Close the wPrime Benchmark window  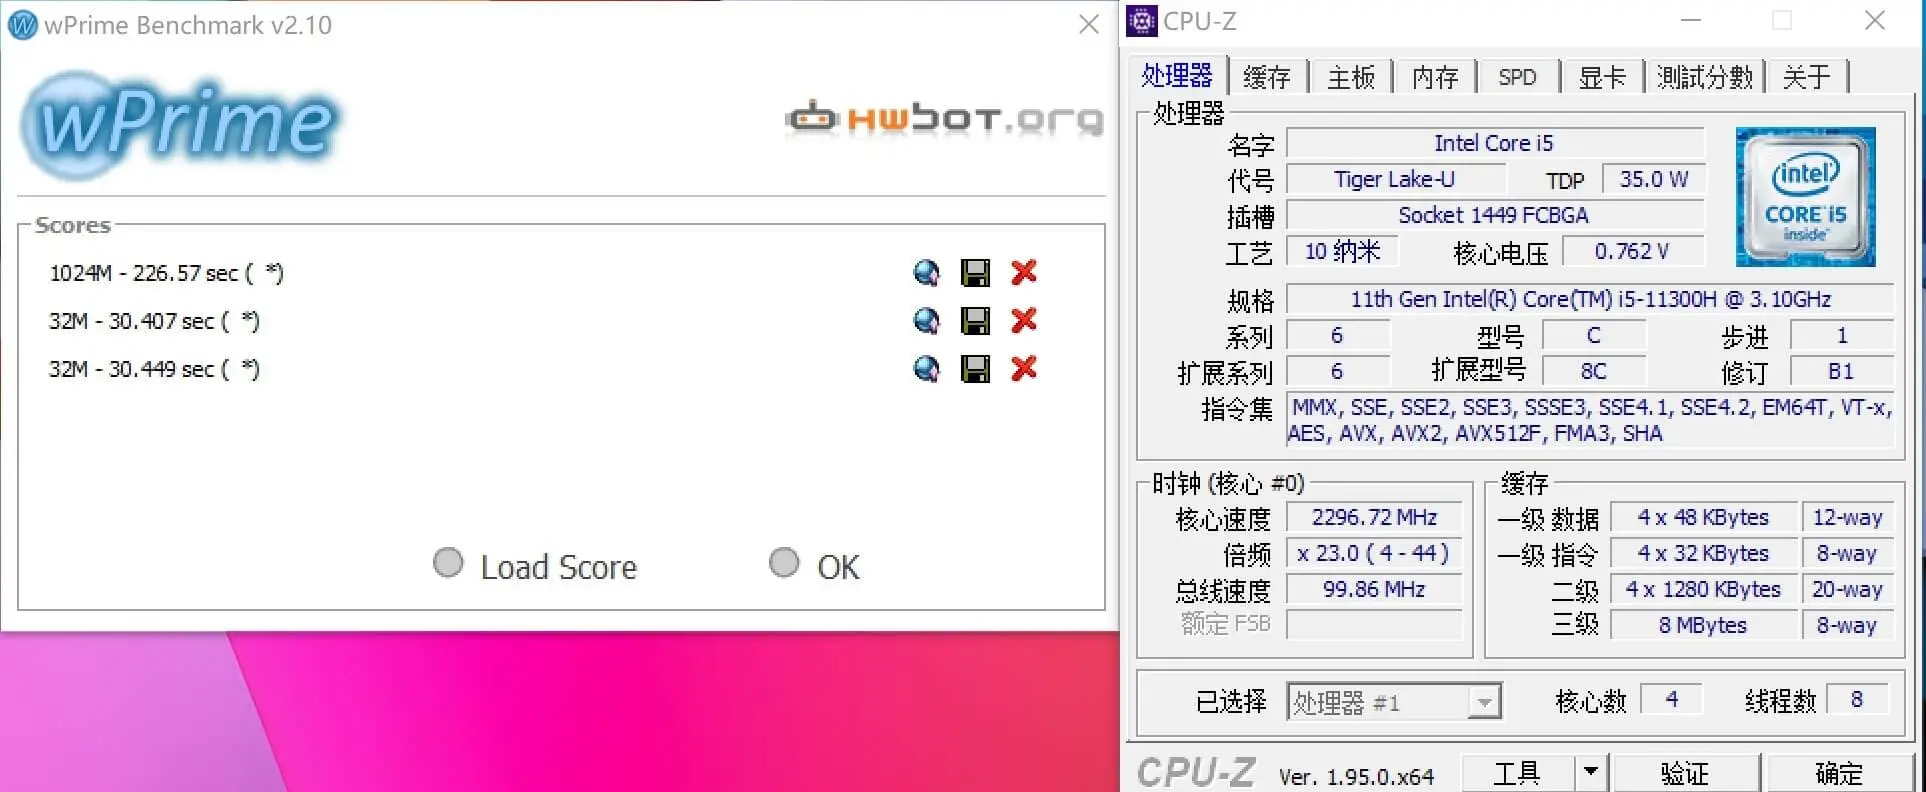coord(1090,24)
